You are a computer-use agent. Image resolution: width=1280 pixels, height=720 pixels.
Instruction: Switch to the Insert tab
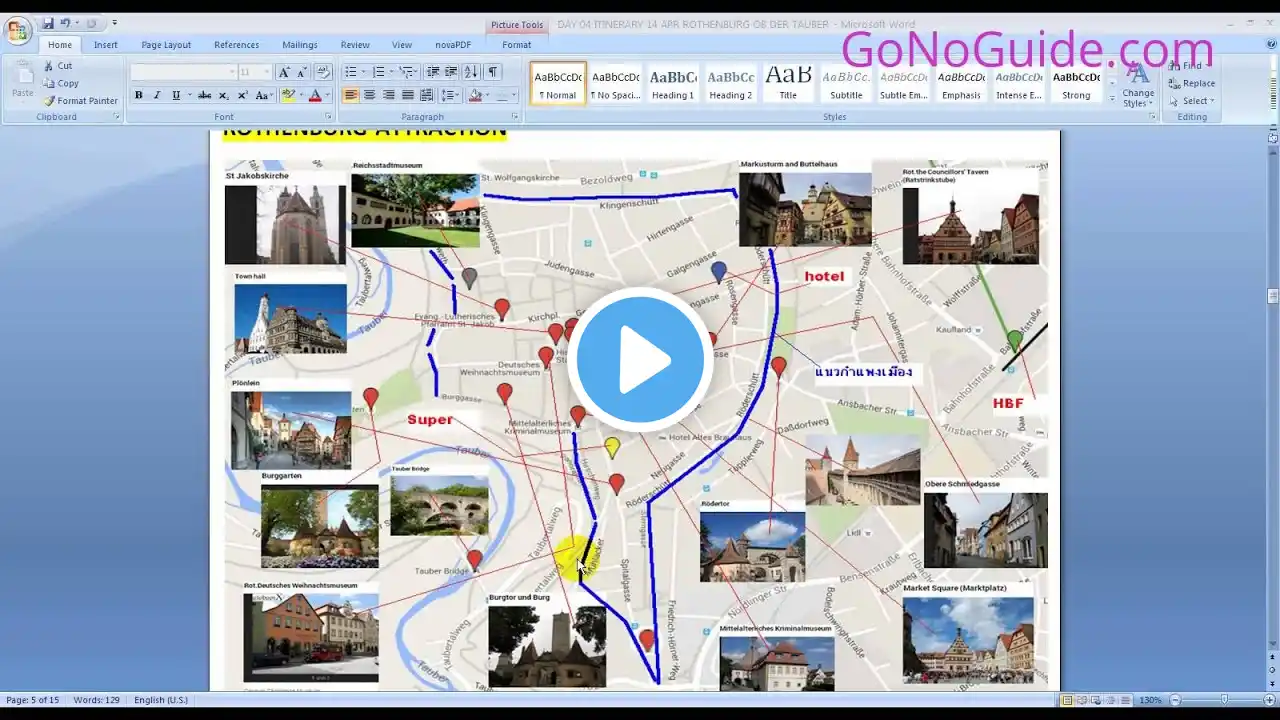click(106, 45)
